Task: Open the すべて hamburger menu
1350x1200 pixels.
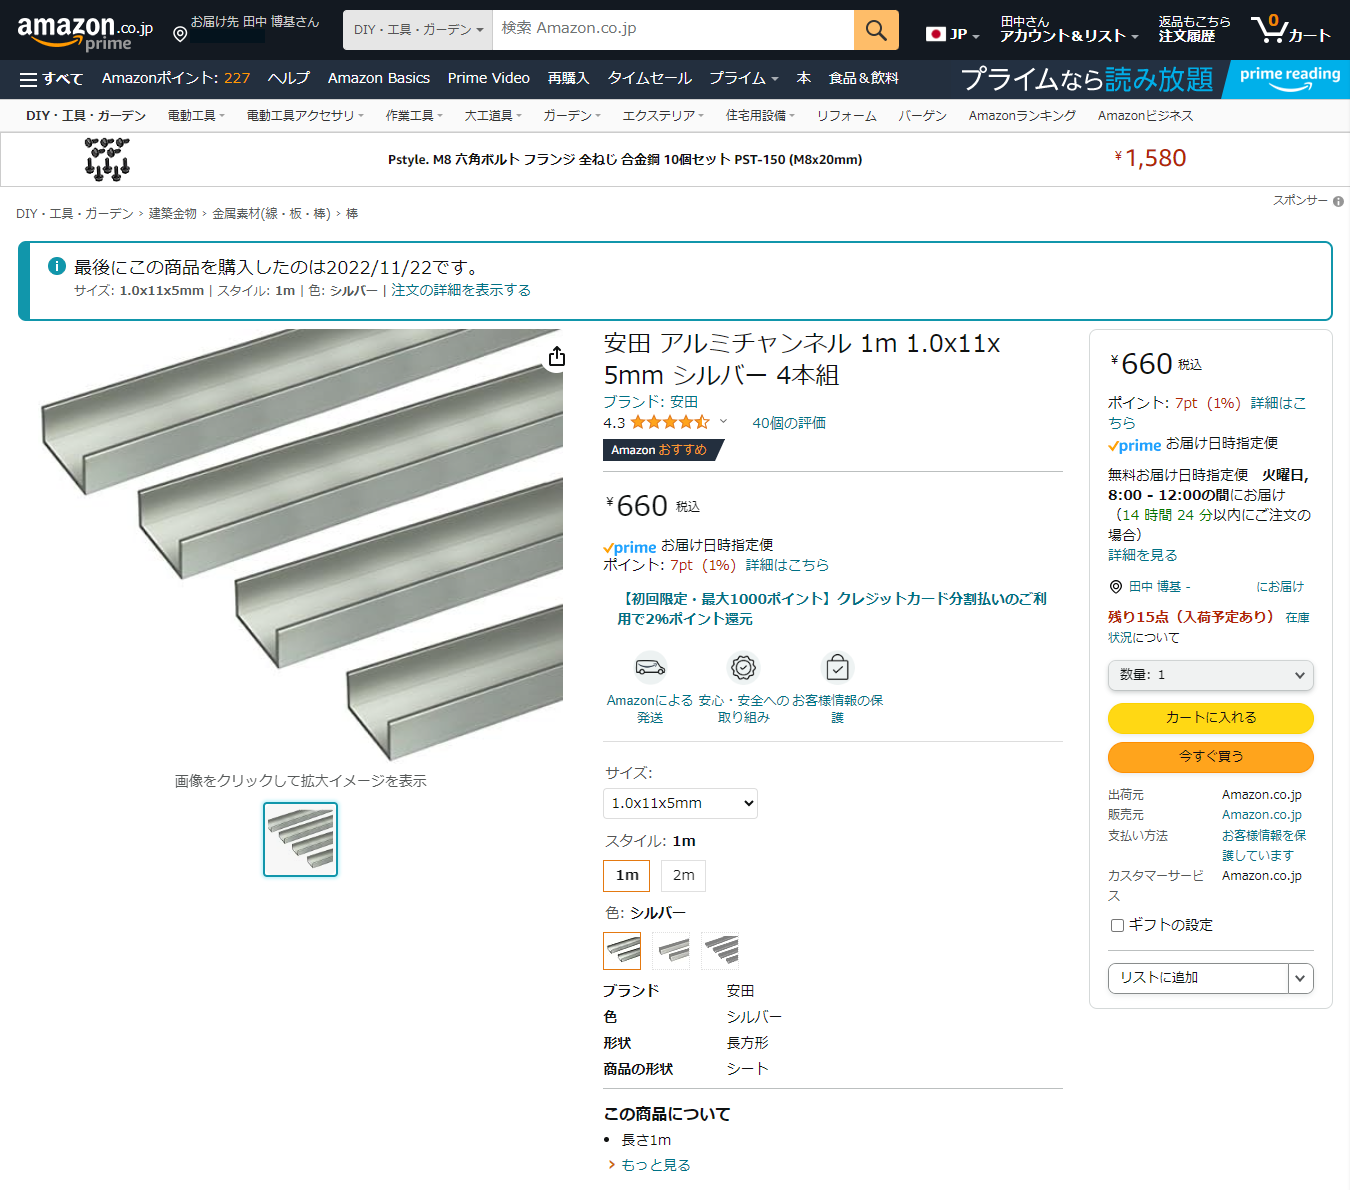Action: point(51,79)
